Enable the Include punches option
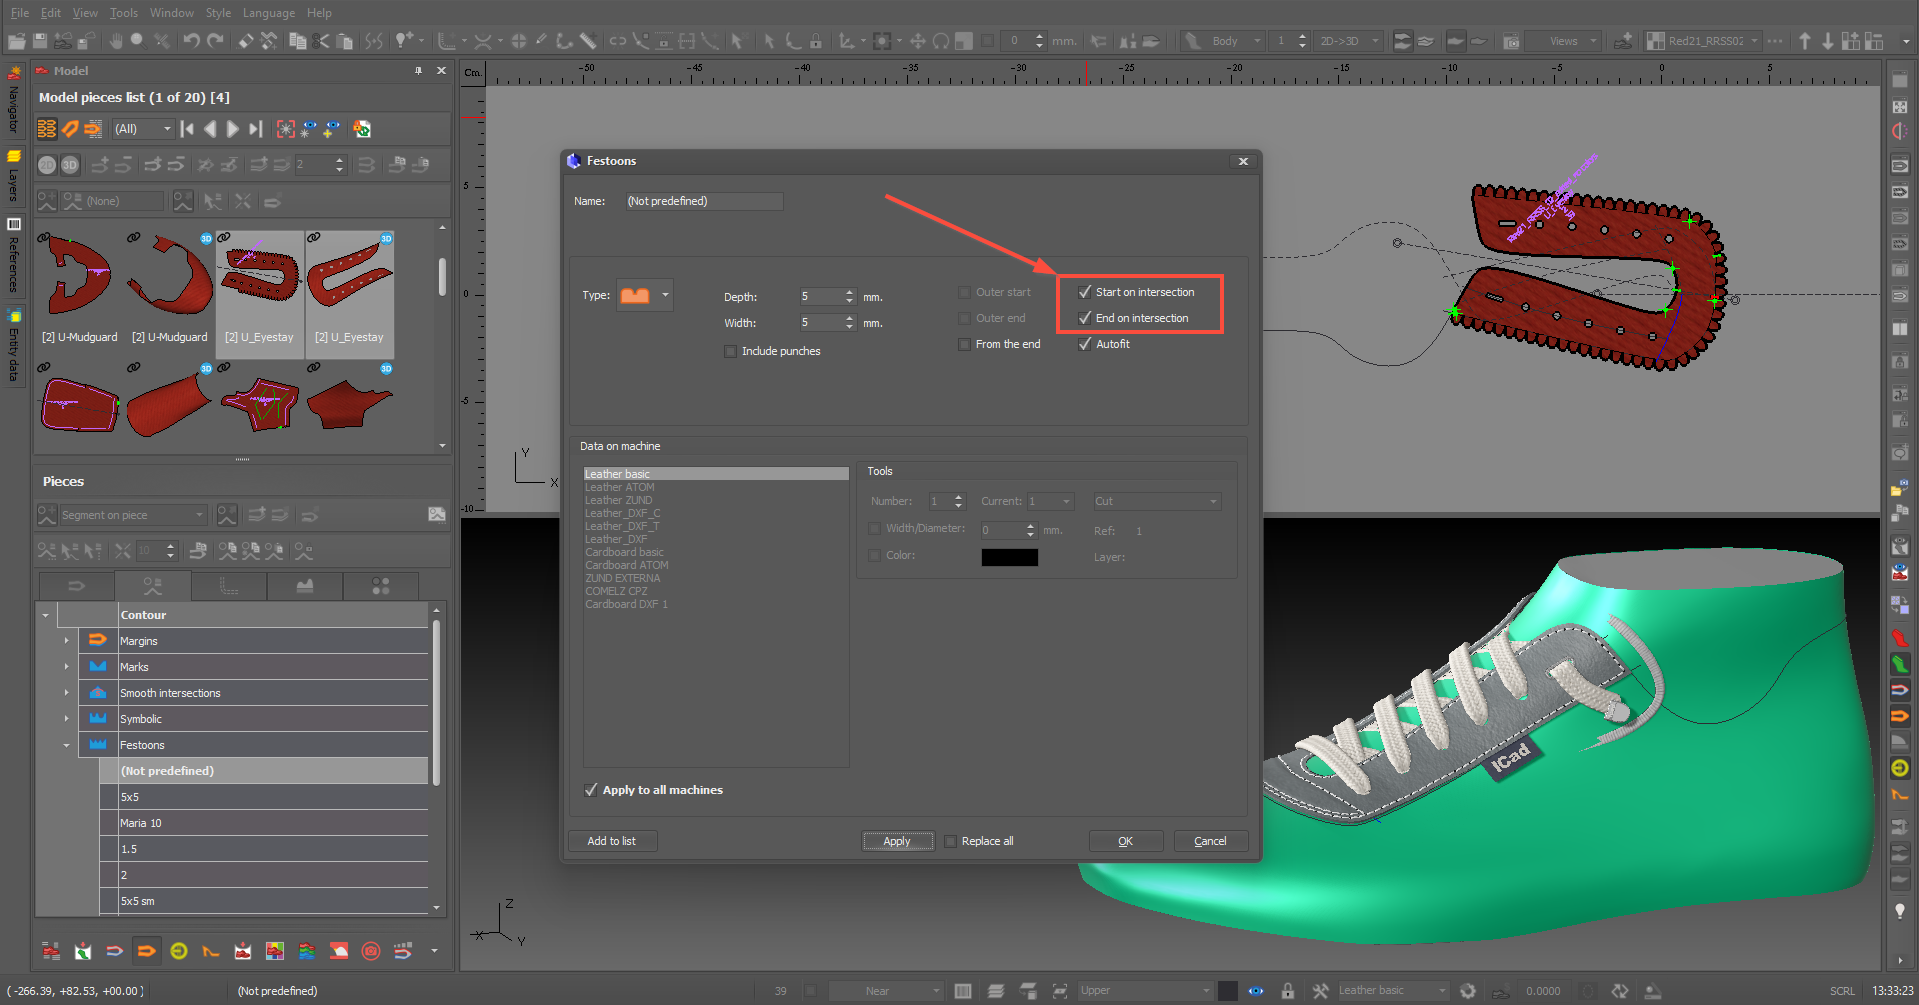The height and width of the screenshot is (1005, 1919). 731,351
